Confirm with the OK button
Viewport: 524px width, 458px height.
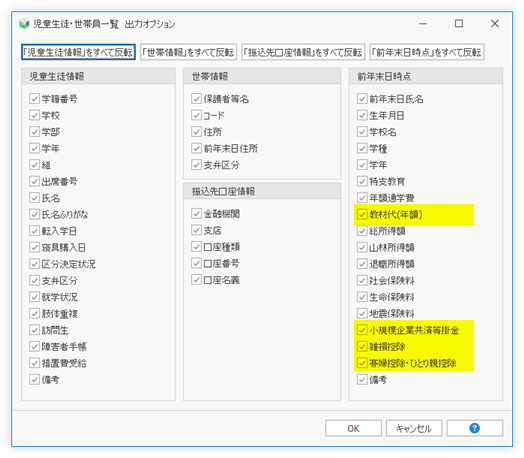click(x=353, y=428)
